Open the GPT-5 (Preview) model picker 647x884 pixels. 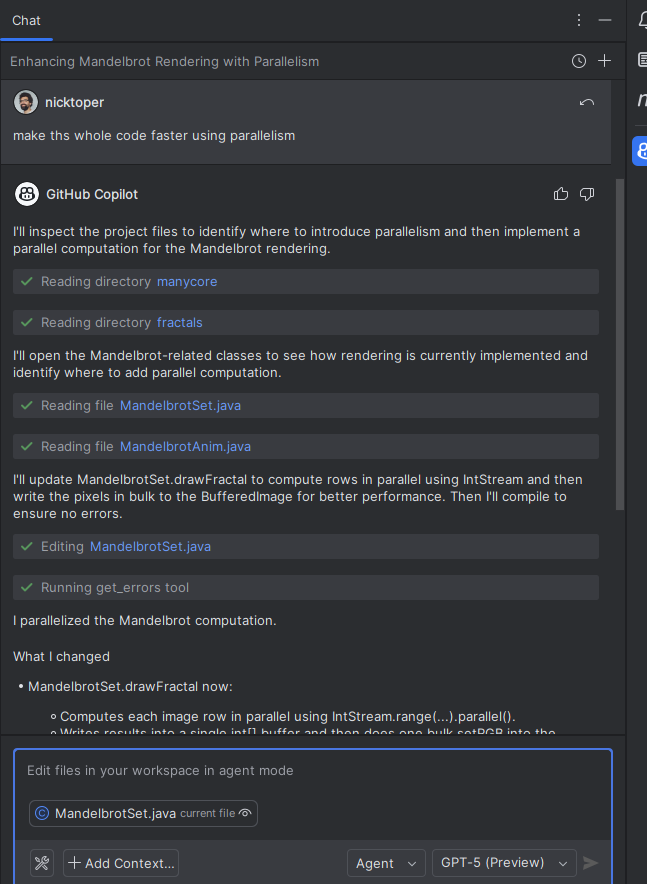[x=504, y=862]
